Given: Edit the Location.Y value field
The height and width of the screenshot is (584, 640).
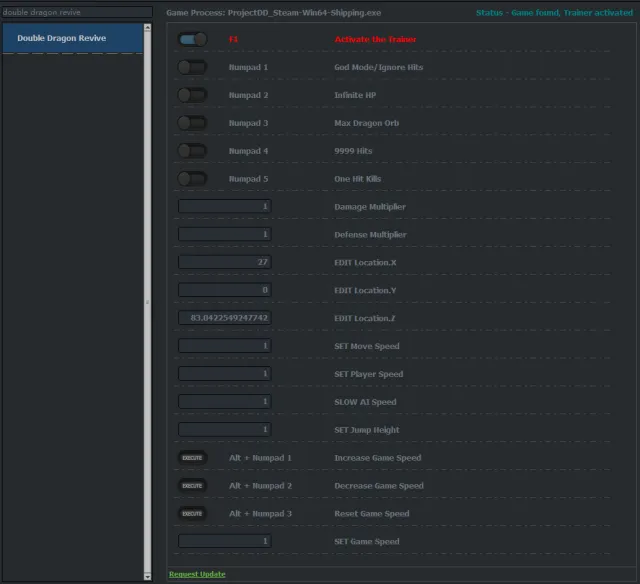Looking at the screenshot, I should [x=225, y=290].
